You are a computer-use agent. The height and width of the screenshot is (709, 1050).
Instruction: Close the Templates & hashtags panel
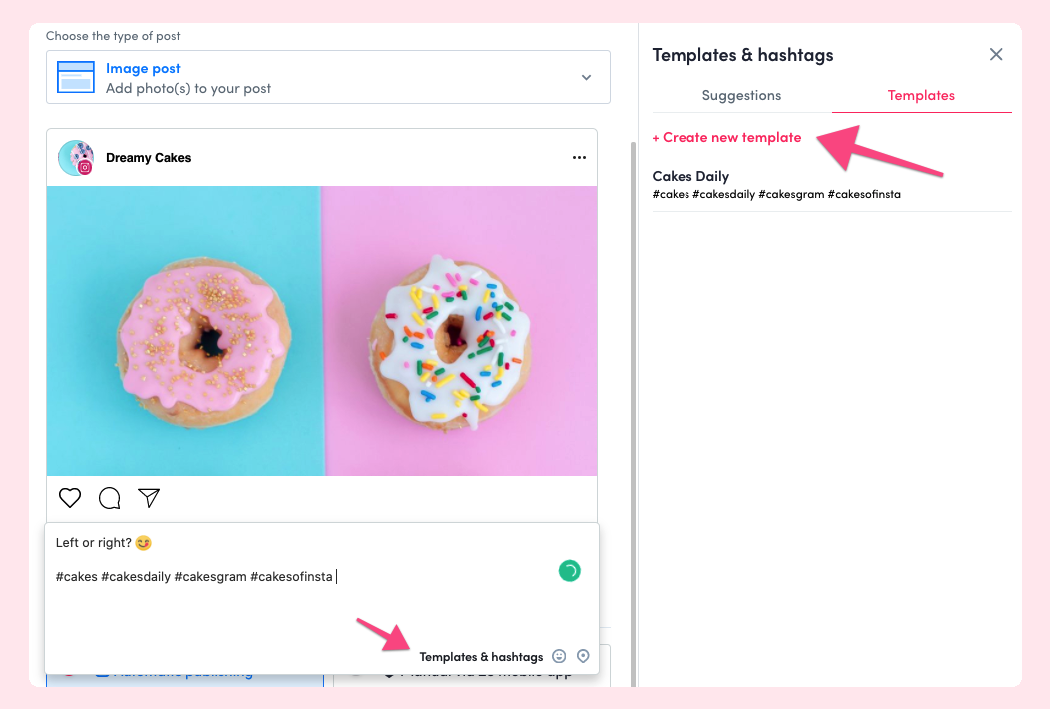(x=996, y=54)
